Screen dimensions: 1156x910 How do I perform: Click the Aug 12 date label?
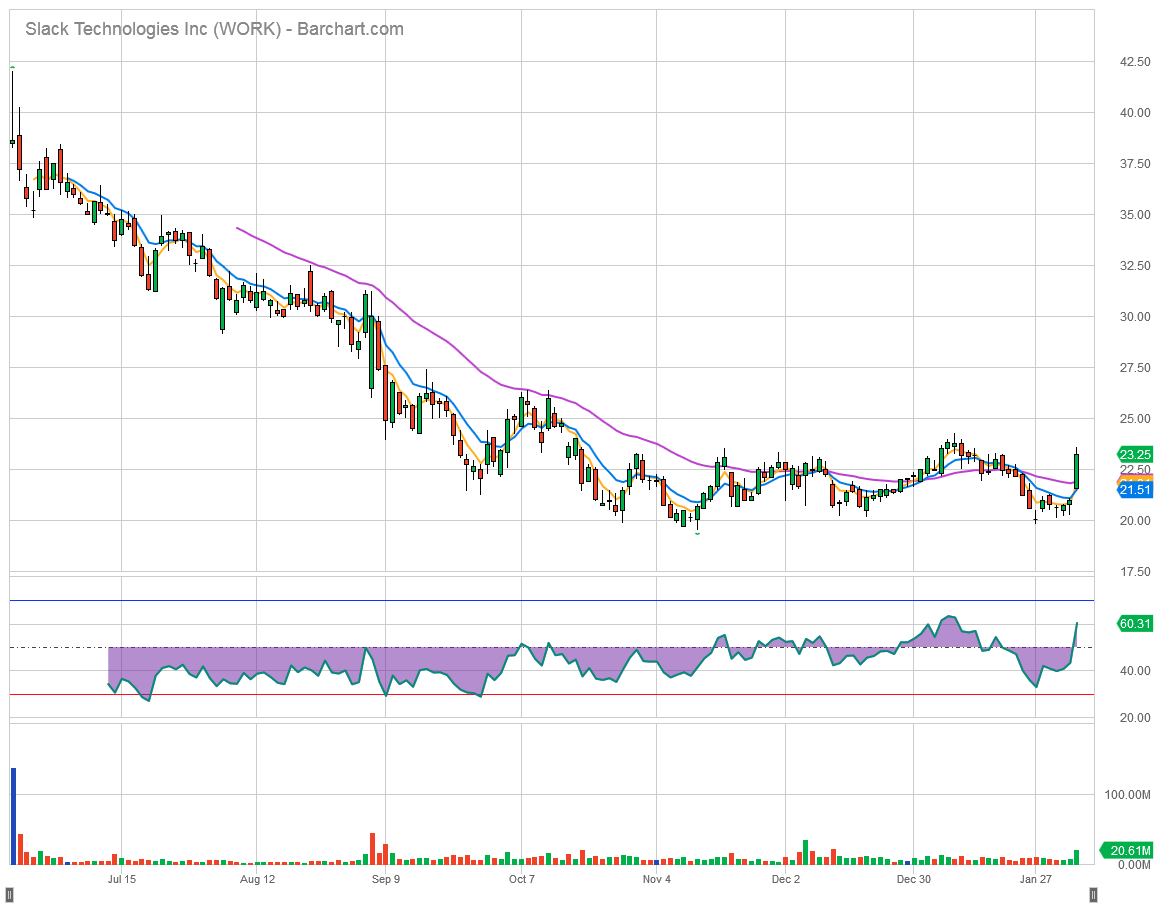[257, 879]
